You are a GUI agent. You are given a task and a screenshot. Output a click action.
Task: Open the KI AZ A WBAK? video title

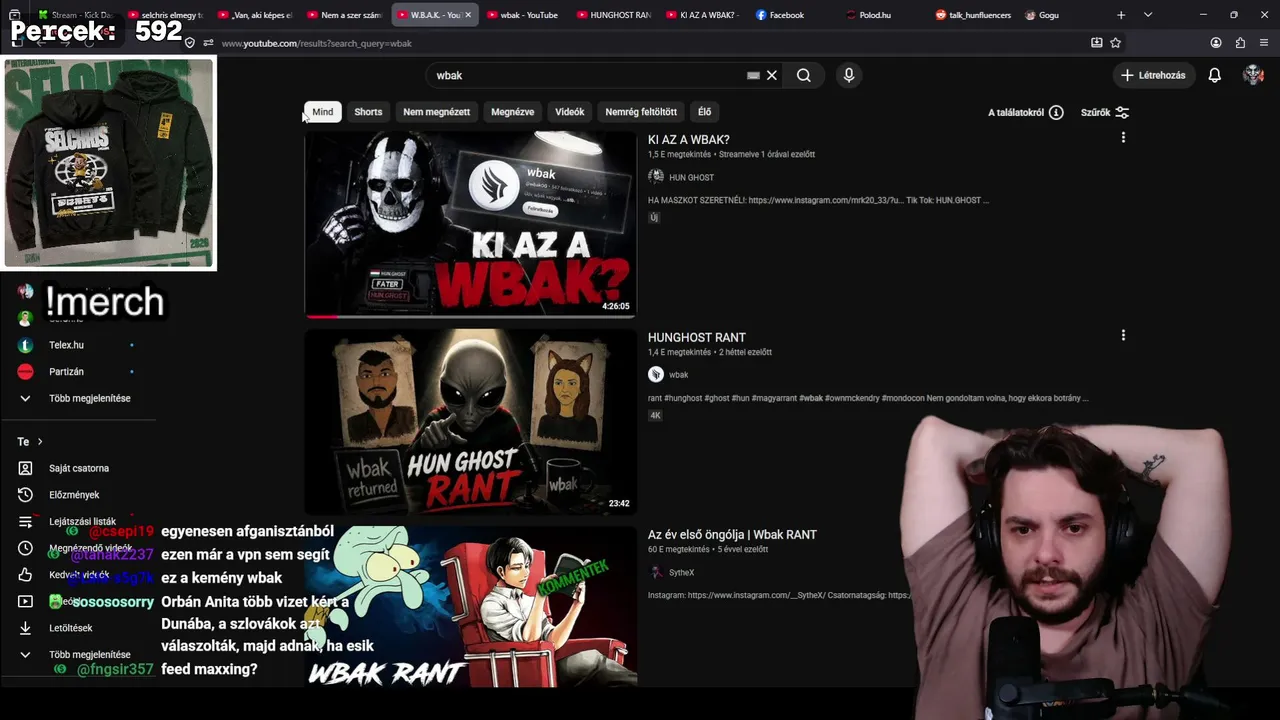point(689,140)
